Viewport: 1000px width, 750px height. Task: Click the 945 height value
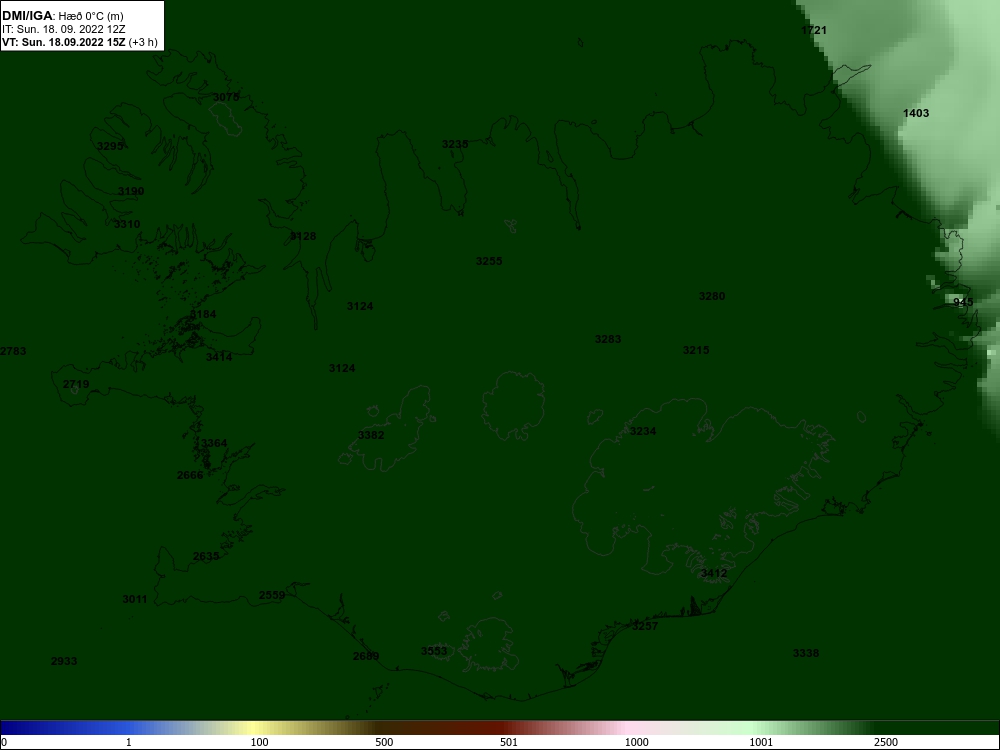pyautogui.click(x=963, y=302)
